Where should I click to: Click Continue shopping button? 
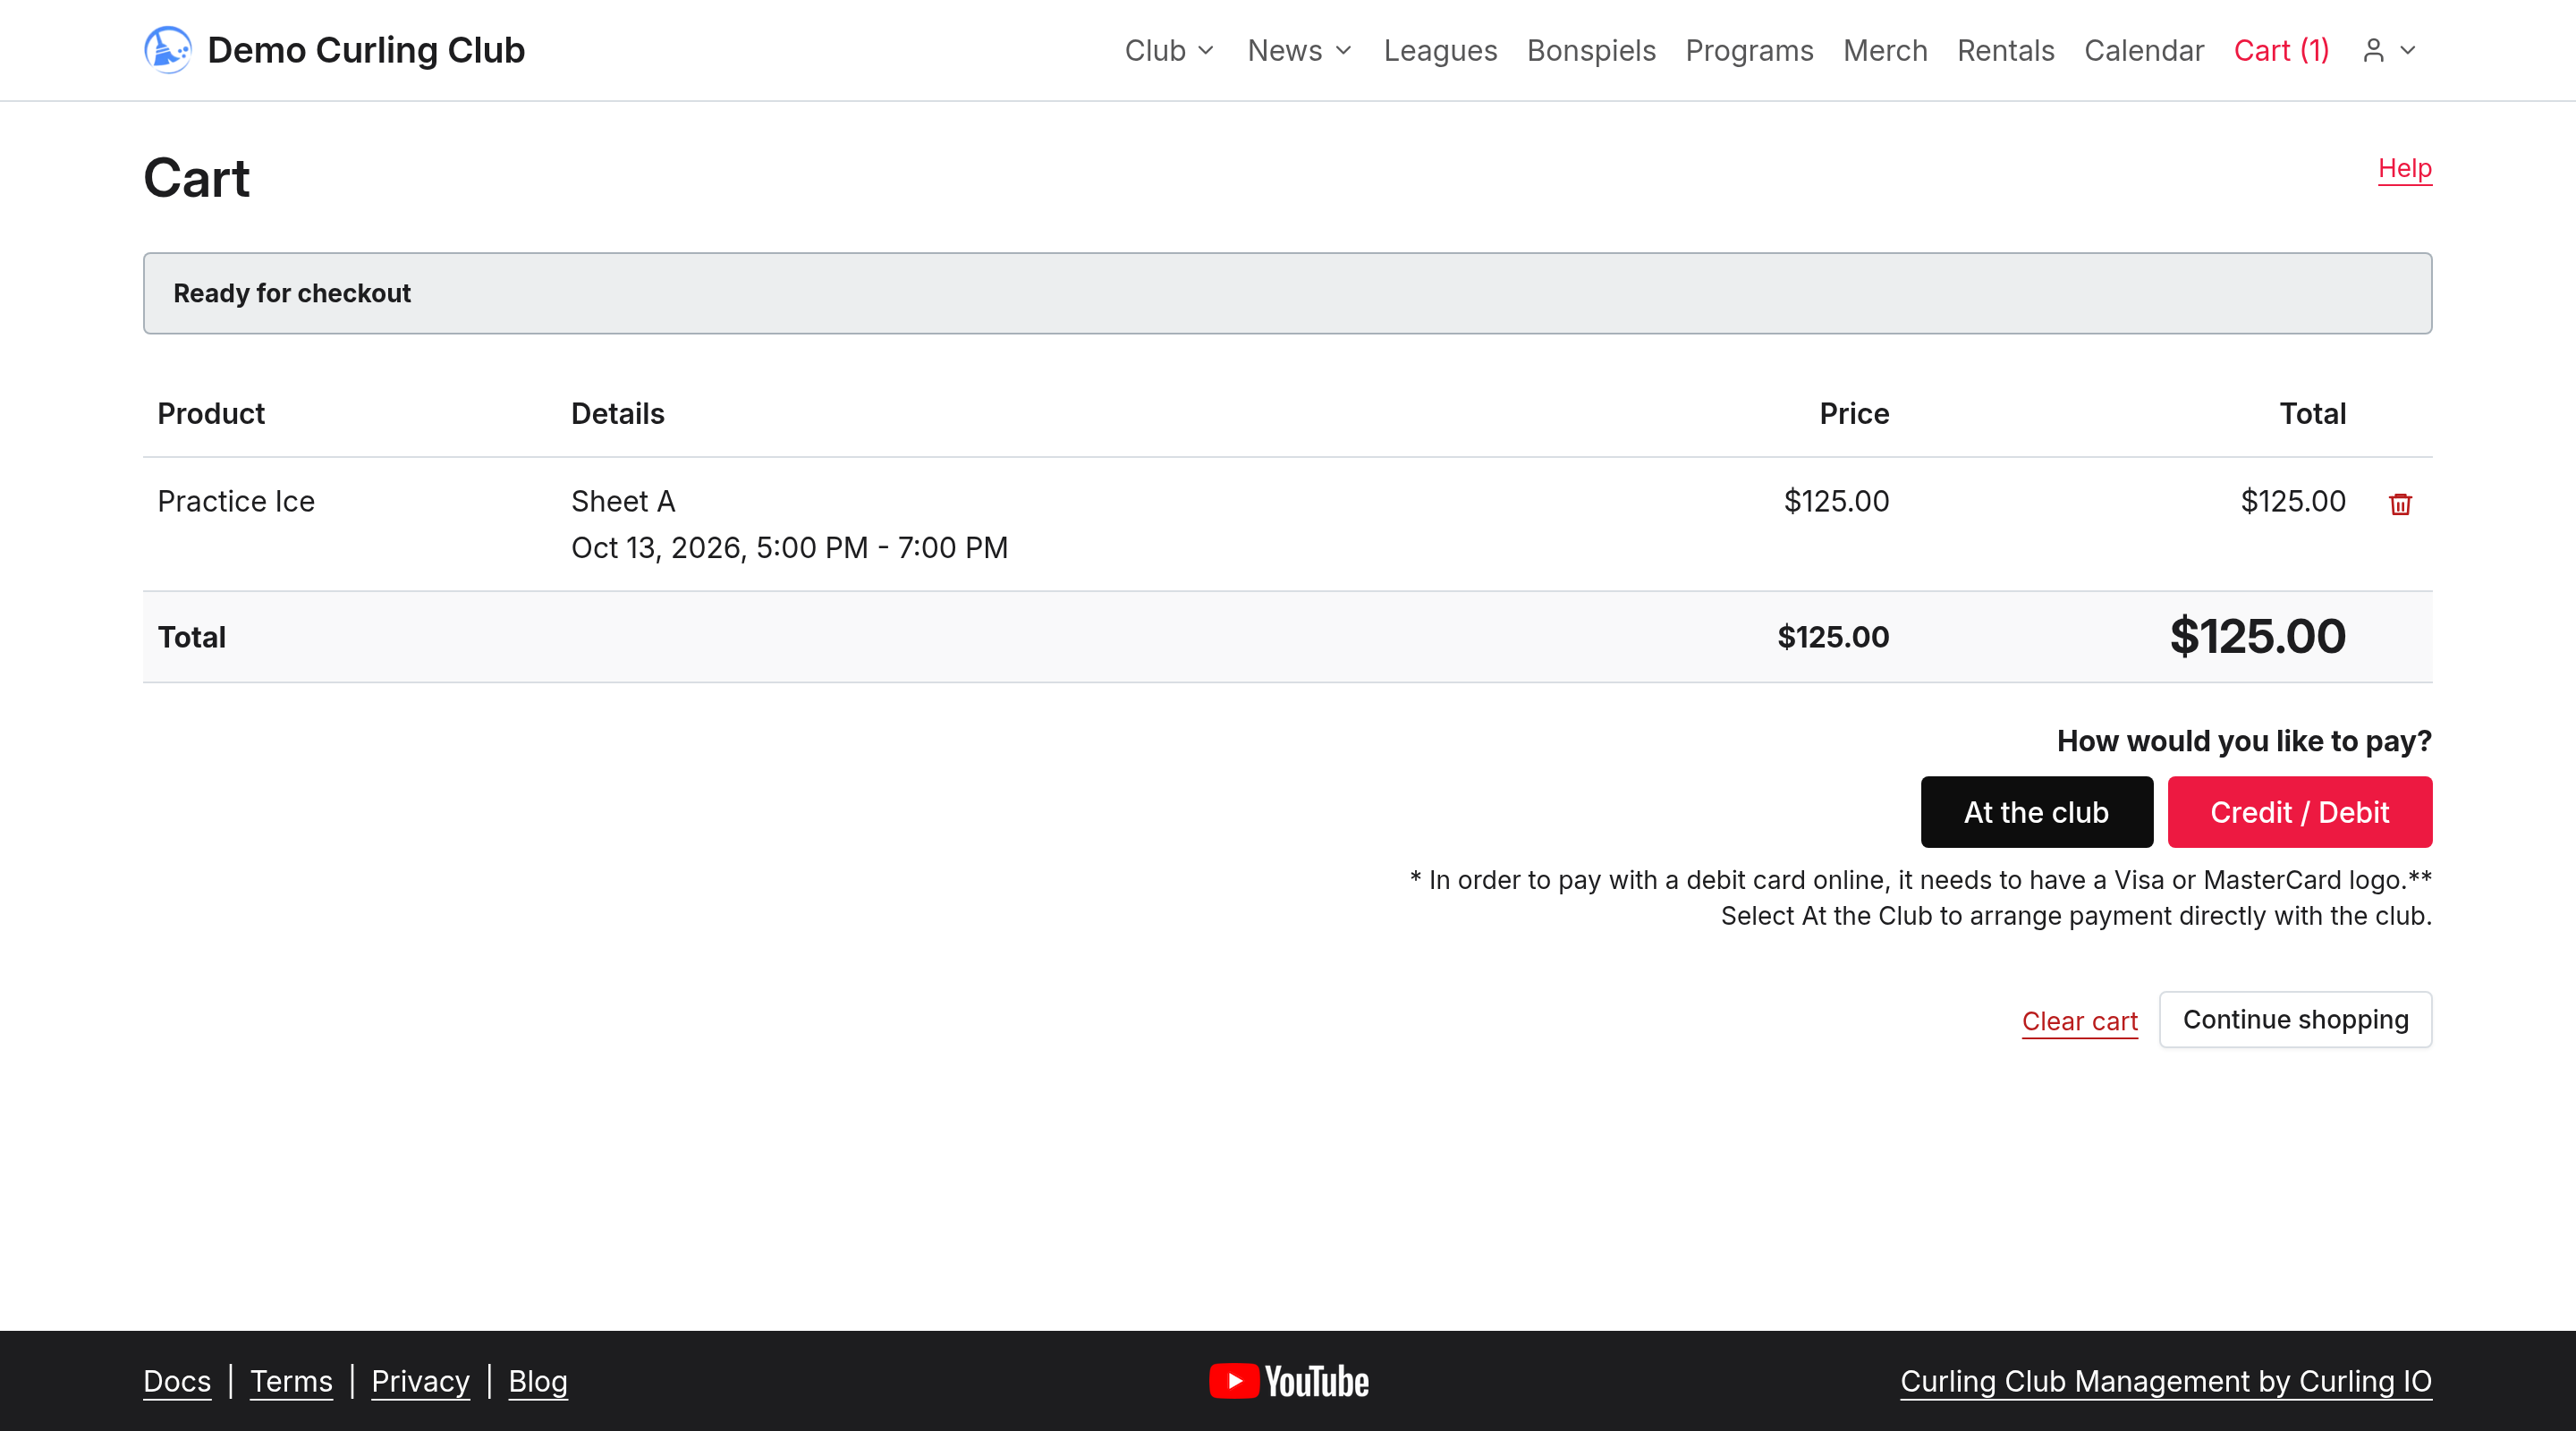[x=2295, y=1019]
